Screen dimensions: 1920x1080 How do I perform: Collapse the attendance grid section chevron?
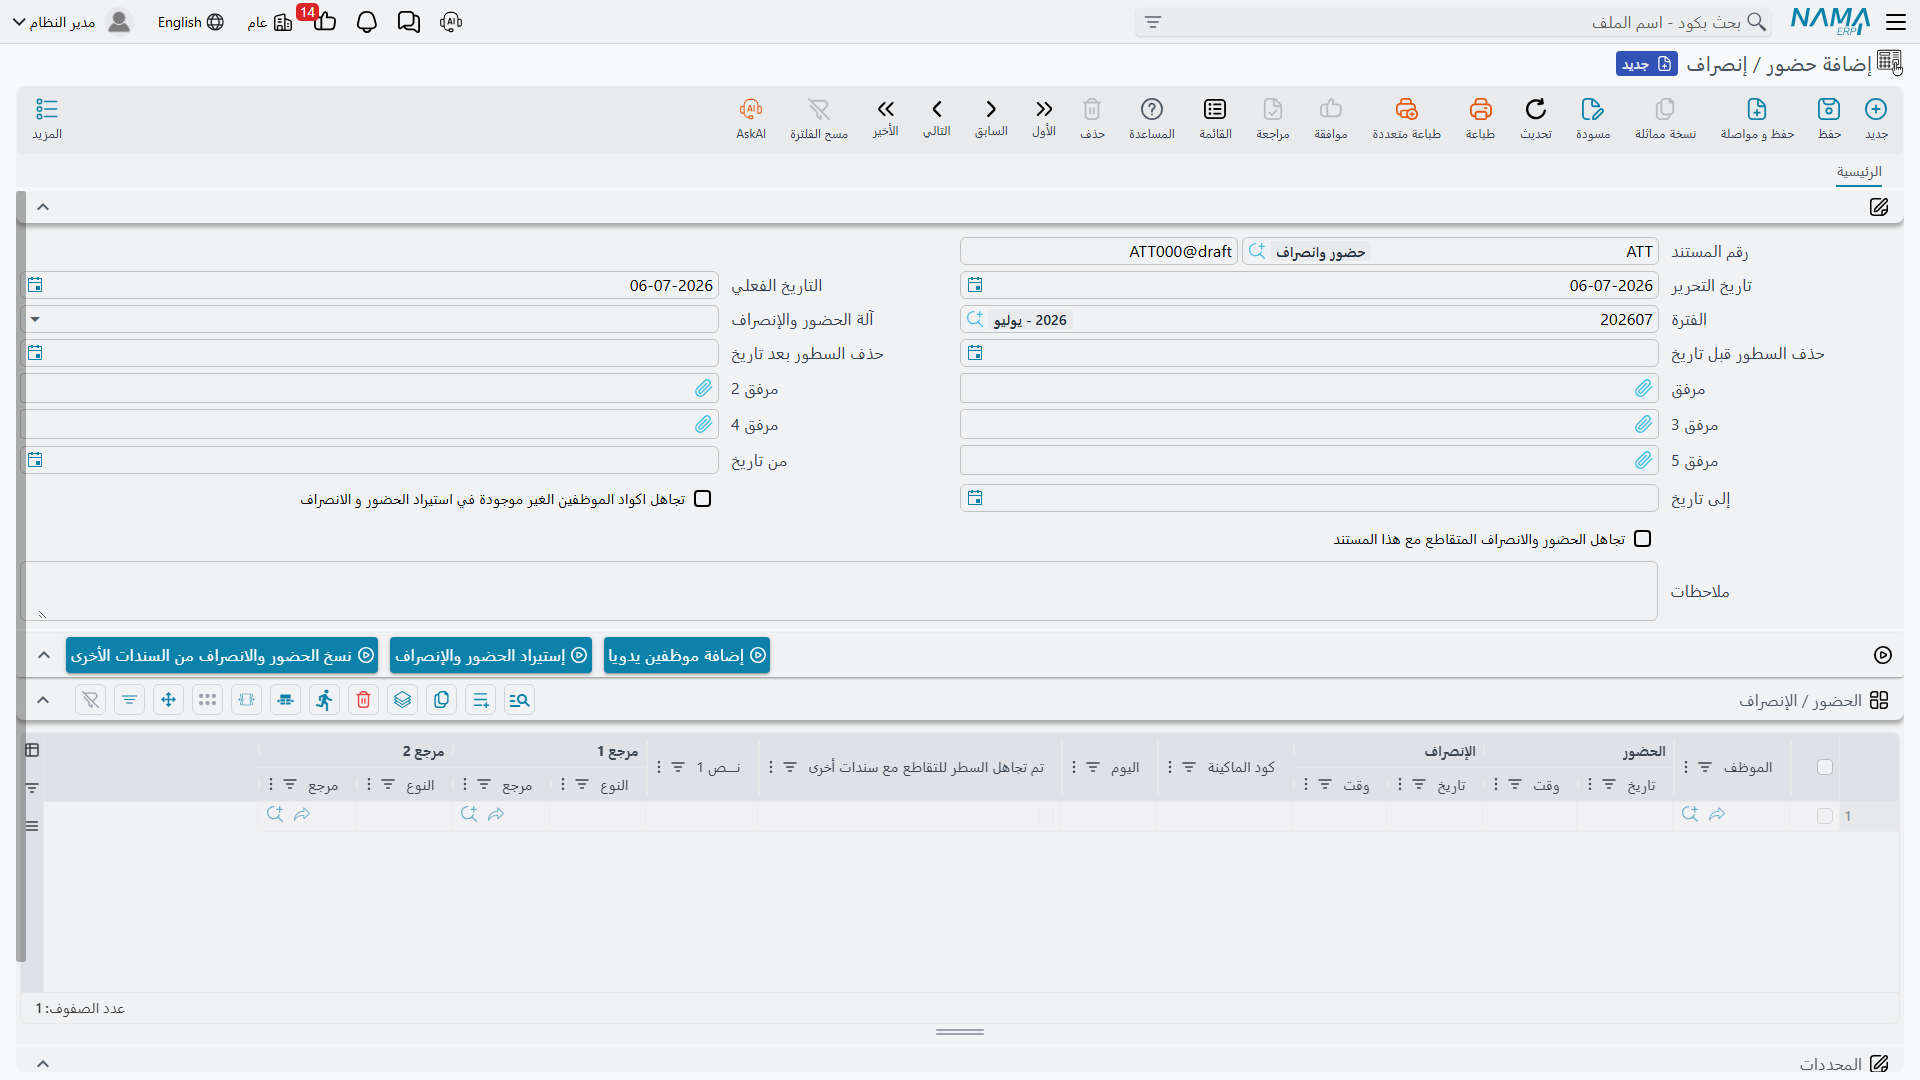43,700
